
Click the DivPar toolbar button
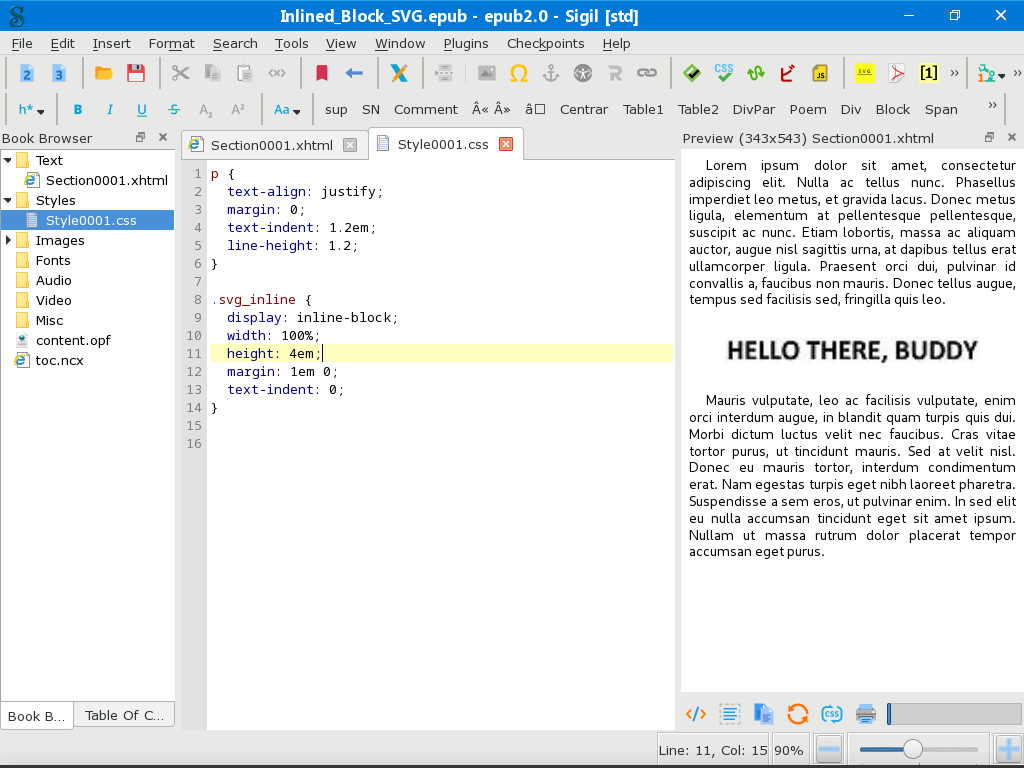753,110
